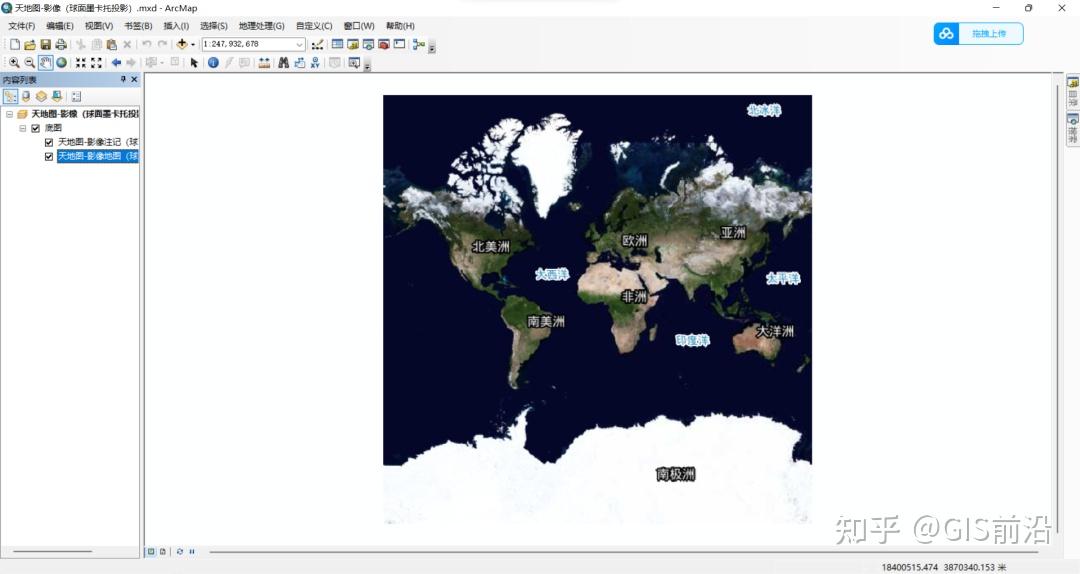The image size is (1080, 574).
Task: Close the 内容列表 panel
Action: (x=134, y=80)
